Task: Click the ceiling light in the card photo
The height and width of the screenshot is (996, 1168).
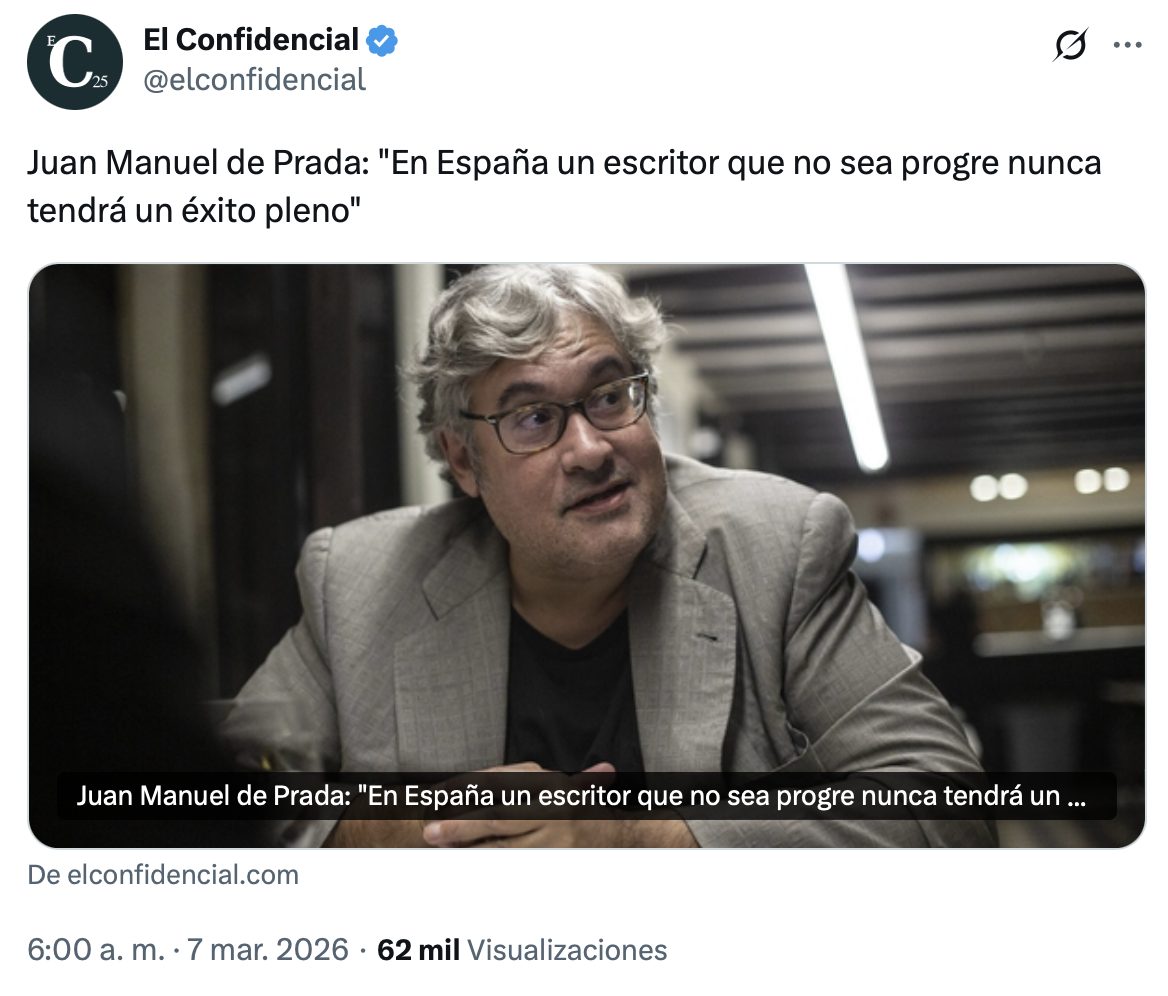Action: click(x=845, y=365)
